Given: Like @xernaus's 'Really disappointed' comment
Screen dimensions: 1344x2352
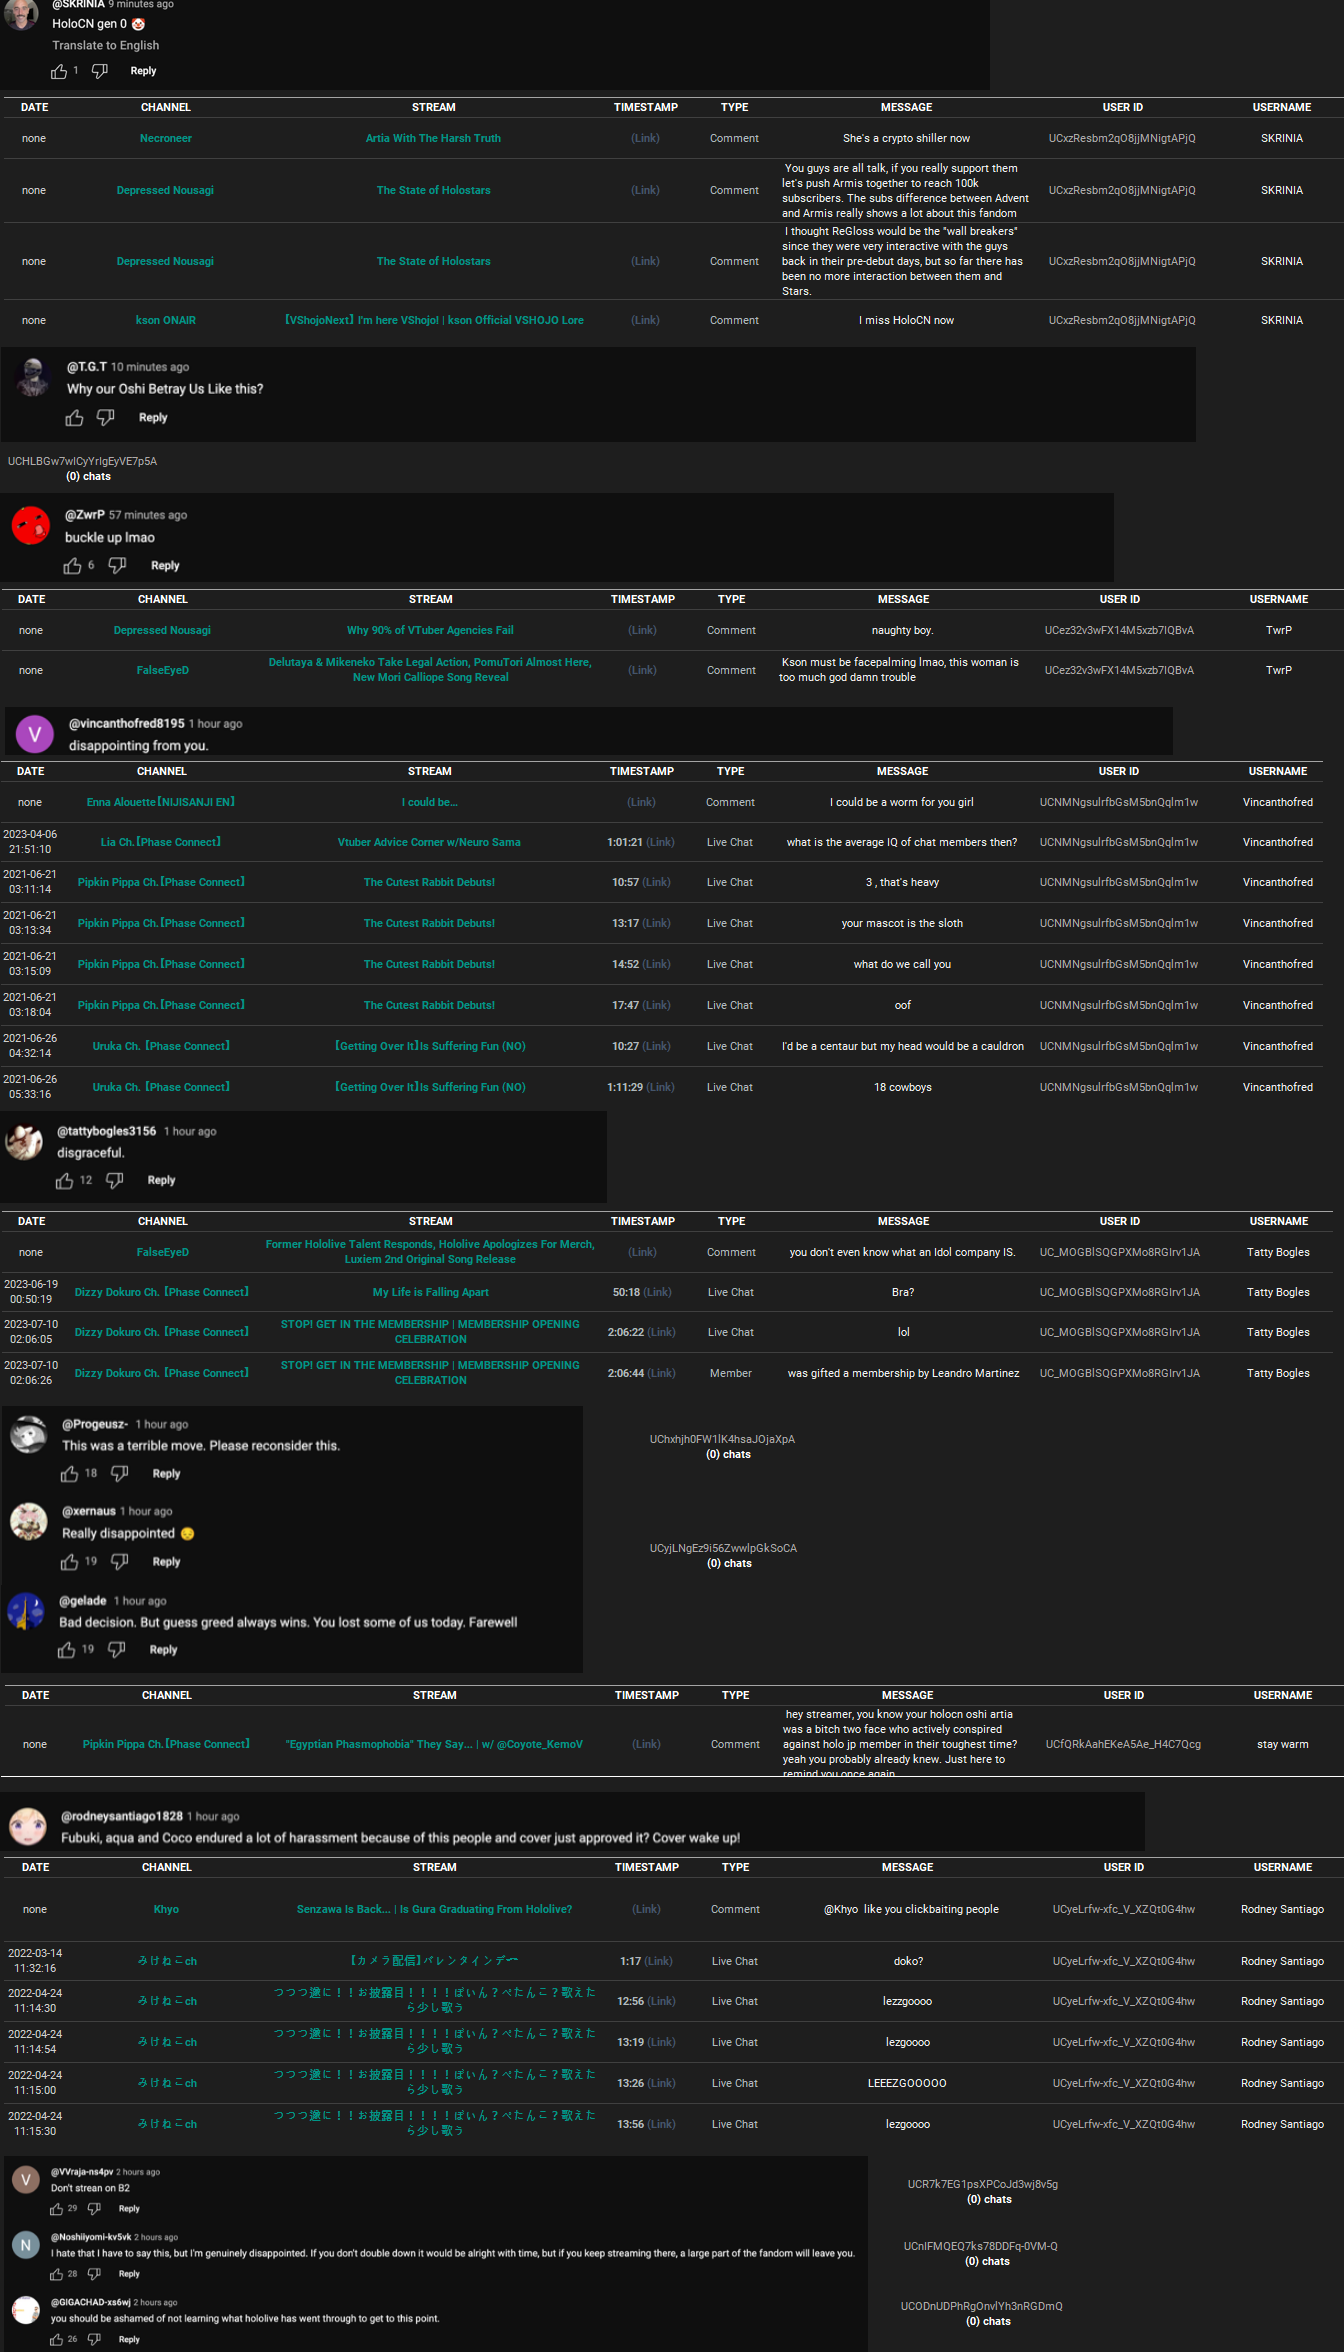Looking at the screenshot, I should (69, 1562).
